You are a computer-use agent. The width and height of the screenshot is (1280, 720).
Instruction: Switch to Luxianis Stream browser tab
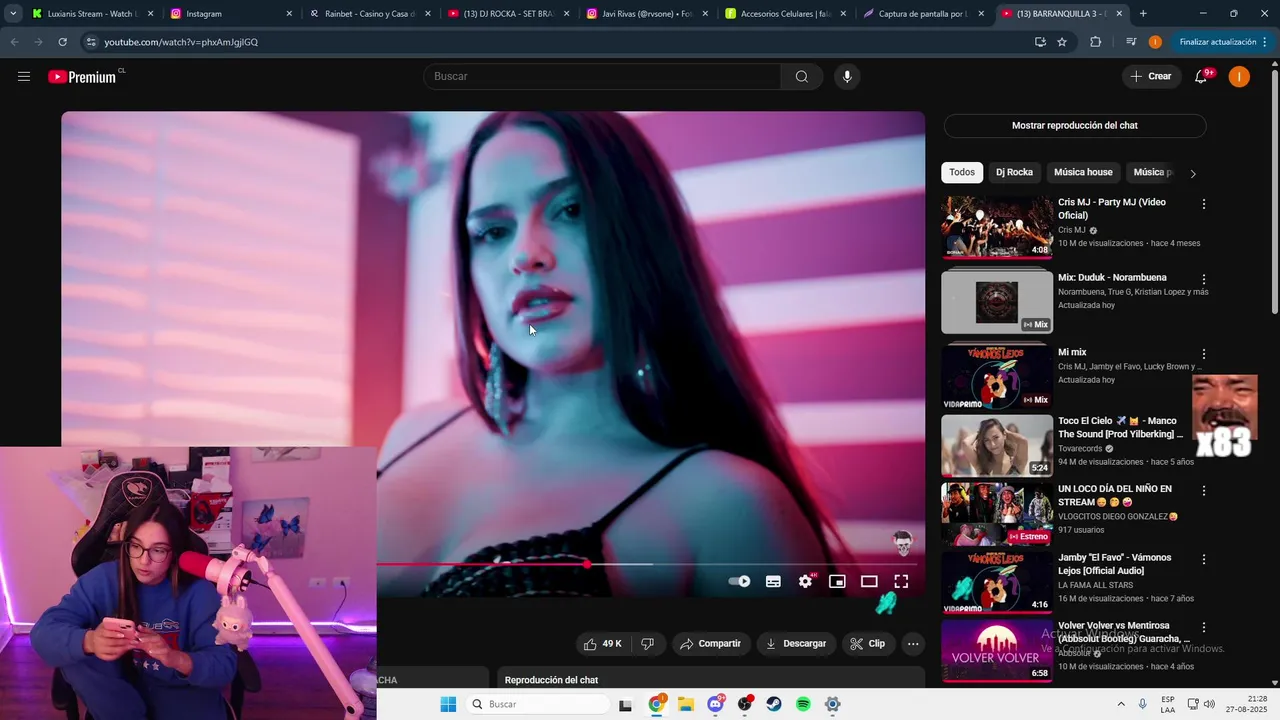click(x=93, y=14)
